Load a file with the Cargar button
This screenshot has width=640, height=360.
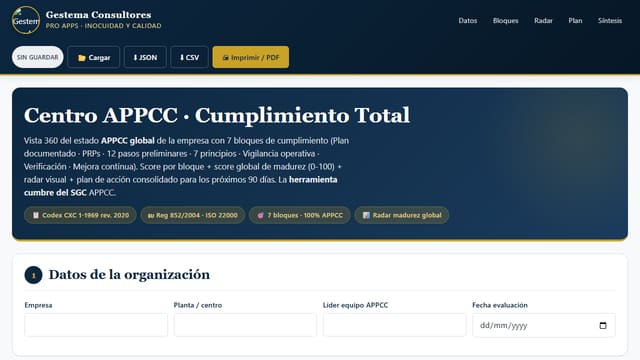tap(93, 58)
